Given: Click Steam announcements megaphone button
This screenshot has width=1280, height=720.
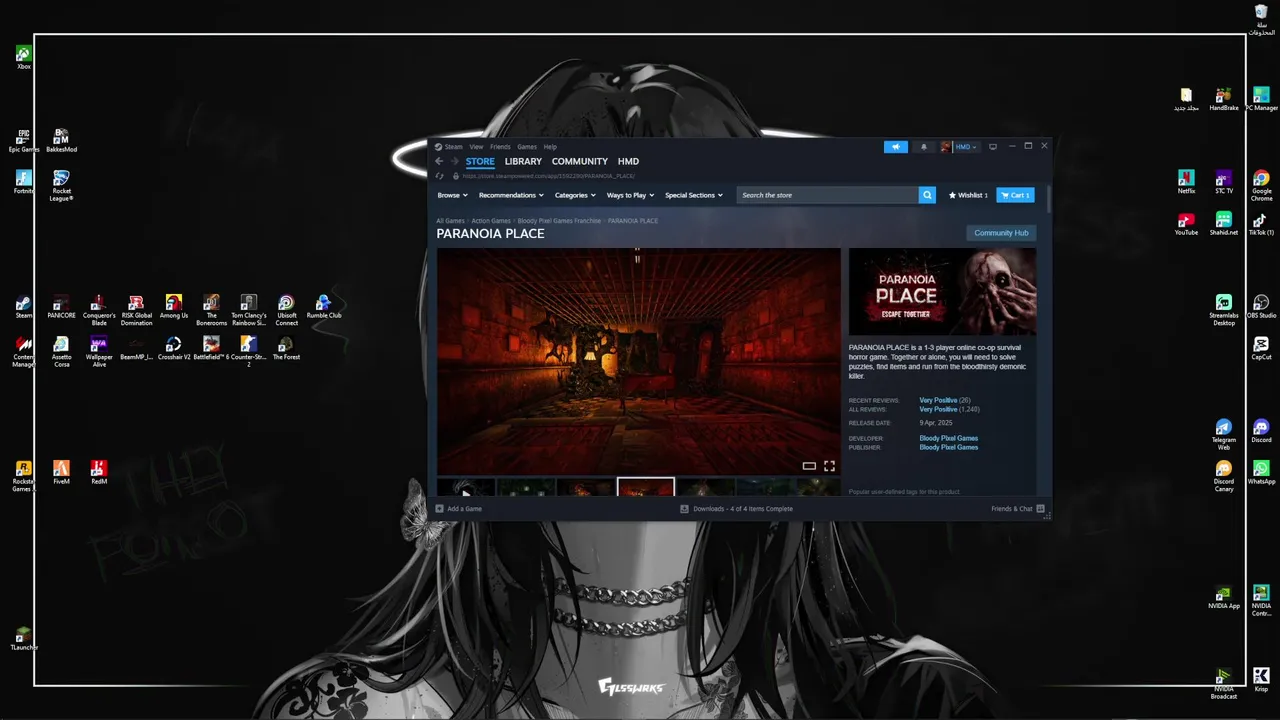Looking at the screenshot, I should click(x=896, y=147).
